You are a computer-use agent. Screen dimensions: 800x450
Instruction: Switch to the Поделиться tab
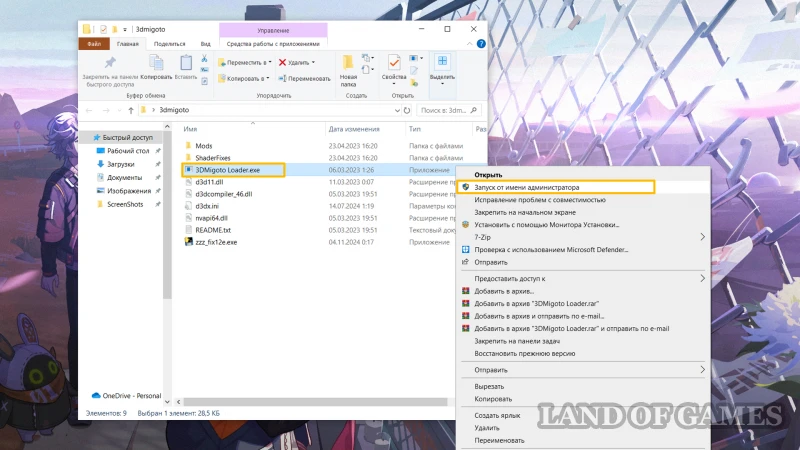[x=169, y=44]
